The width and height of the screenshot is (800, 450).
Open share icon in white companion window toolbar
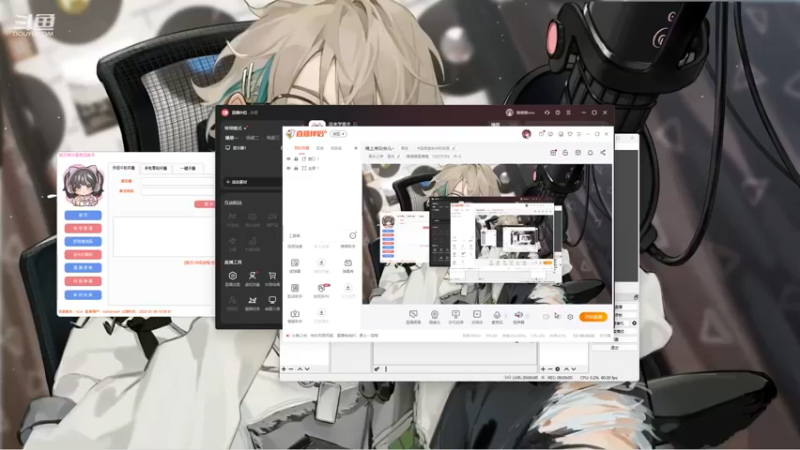[603, 153]
